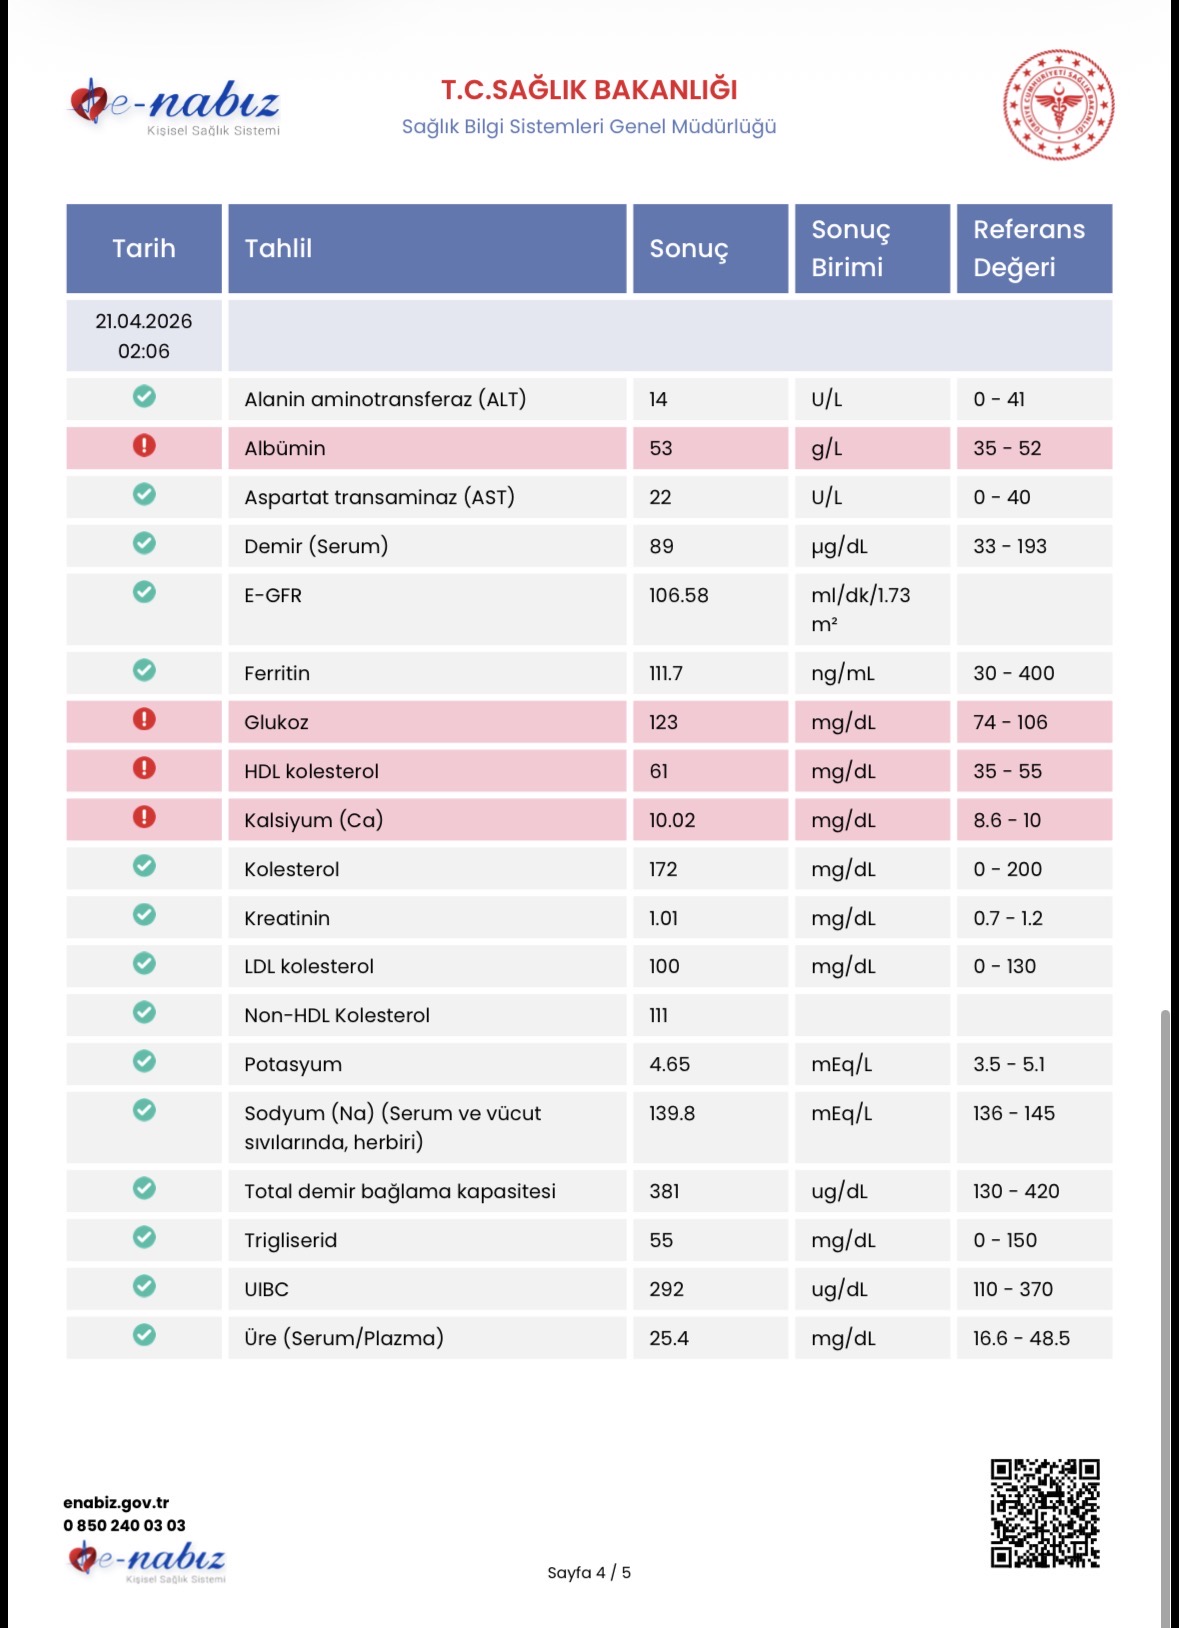Click the footer e-nabız logo
Viewport: 1179px width, 1628px height.
coord(147,1561)
